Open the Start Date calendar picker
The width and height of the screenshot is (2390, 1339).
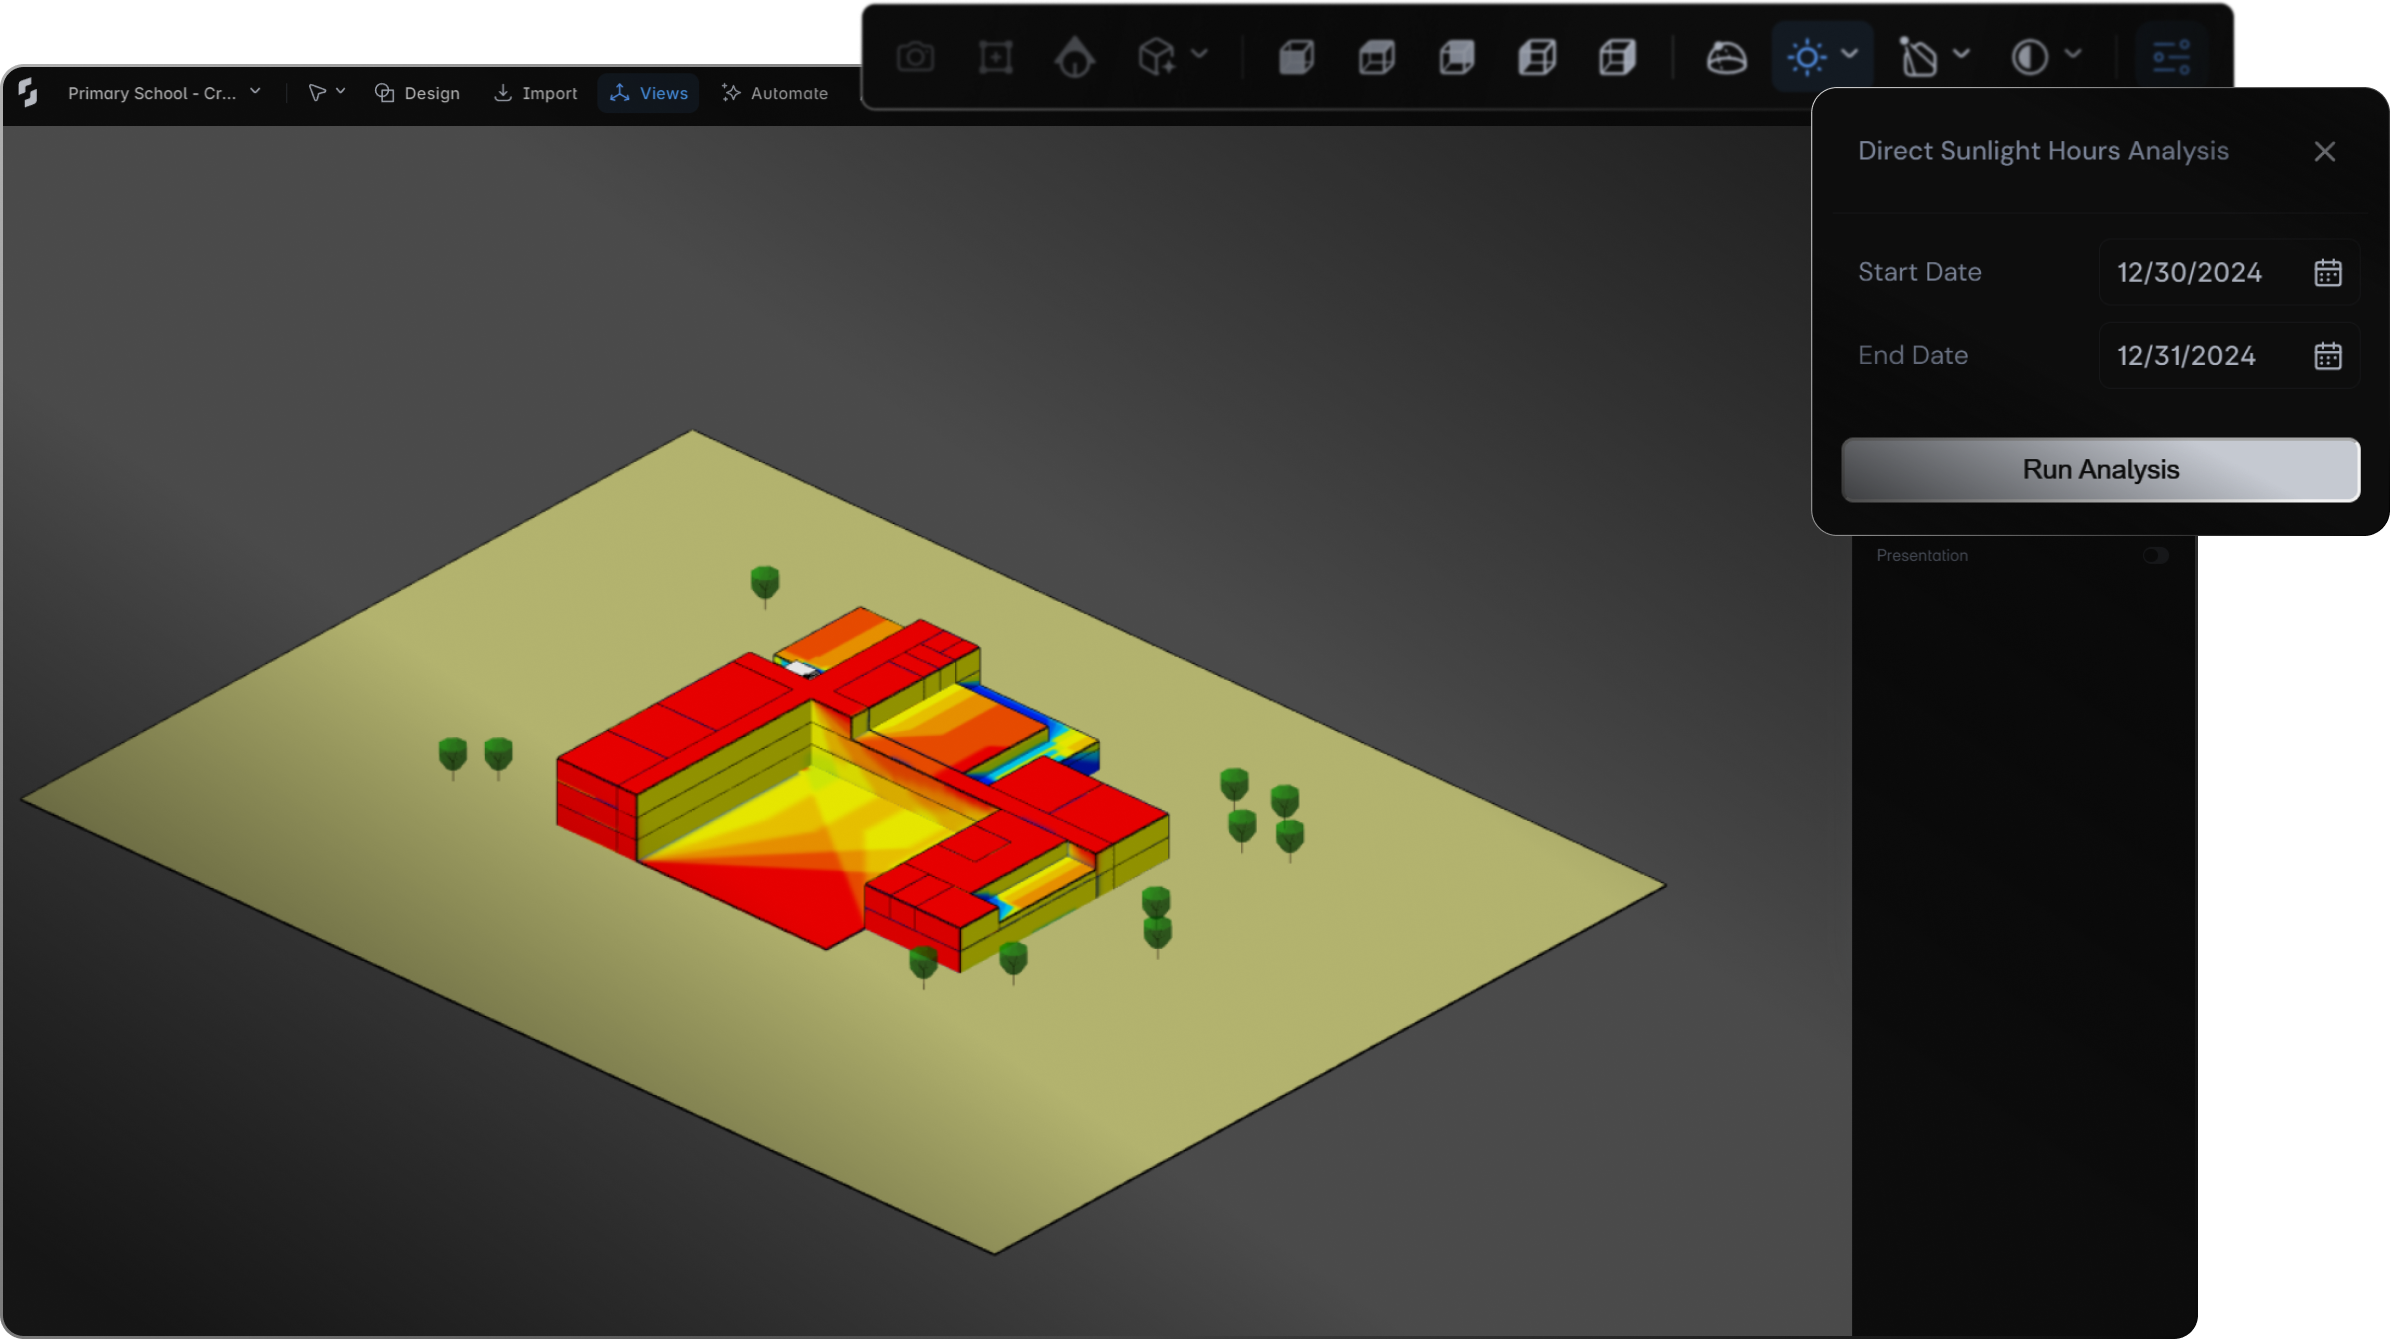pos(2327,273)
